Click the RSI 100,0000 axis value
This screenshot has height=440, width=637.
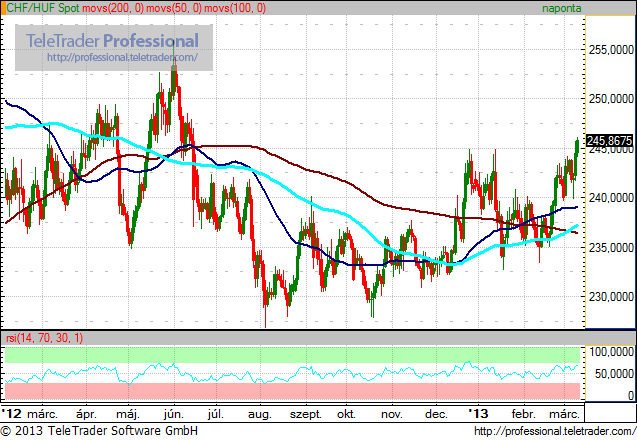[x=611, y=352]
